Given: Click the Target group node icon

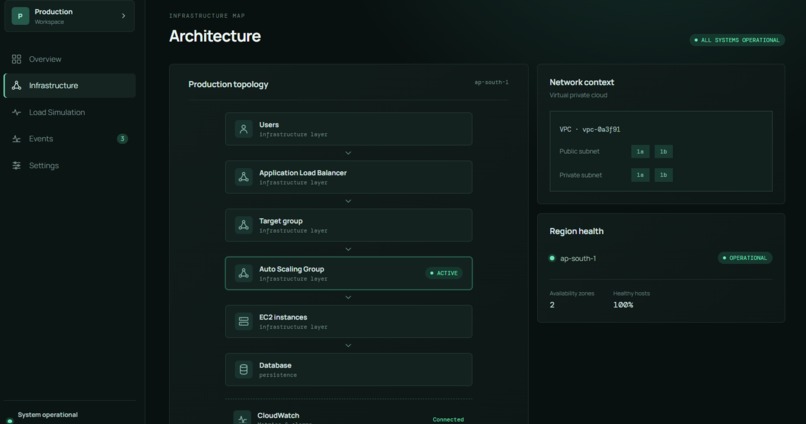Looking at the screenshot, I should click(x=244, y=225).
